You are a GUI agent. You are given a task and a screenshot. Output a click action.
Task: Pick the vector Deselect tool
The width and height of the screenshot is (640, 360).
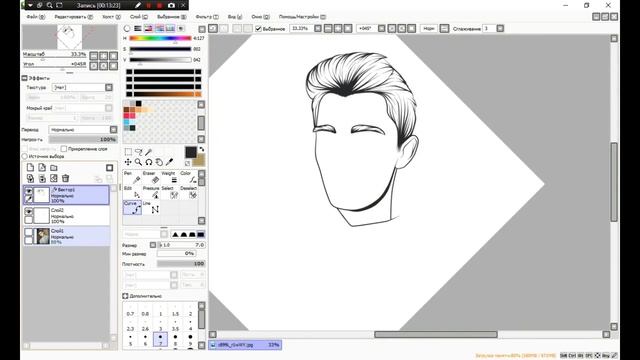[x=189, y=193]
